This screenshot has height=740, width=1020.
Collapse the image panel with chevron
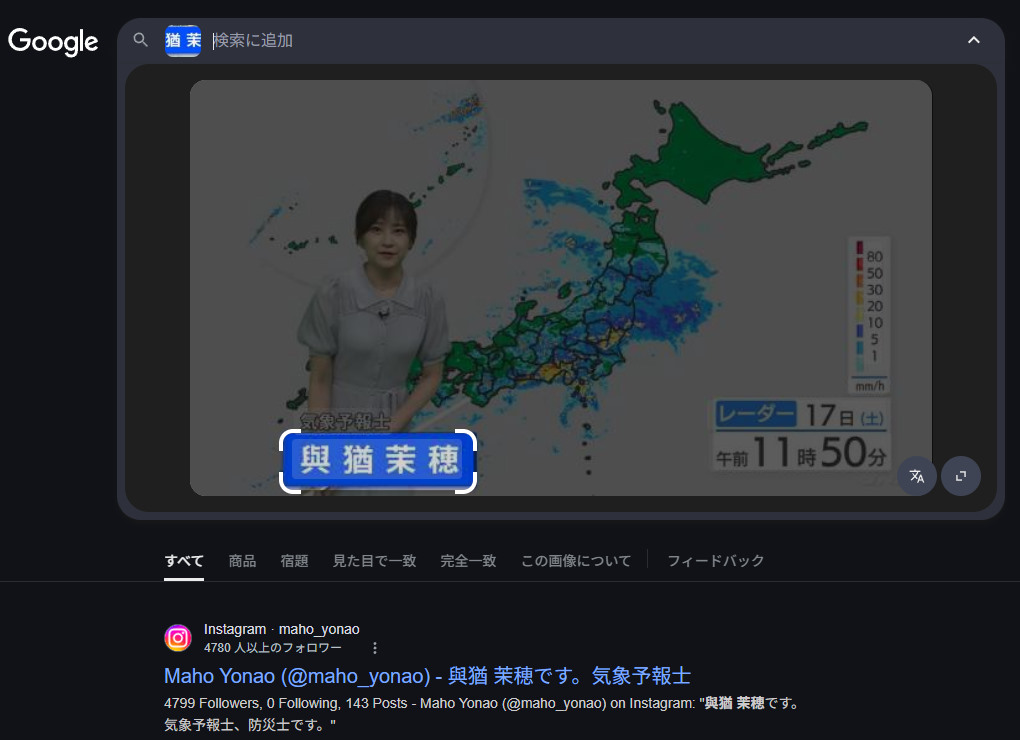point(973,40)
